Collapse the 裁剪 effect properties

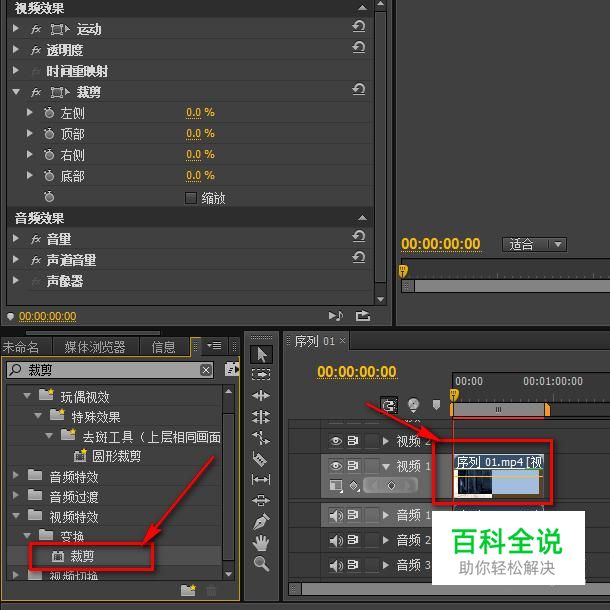pos(16,92)
